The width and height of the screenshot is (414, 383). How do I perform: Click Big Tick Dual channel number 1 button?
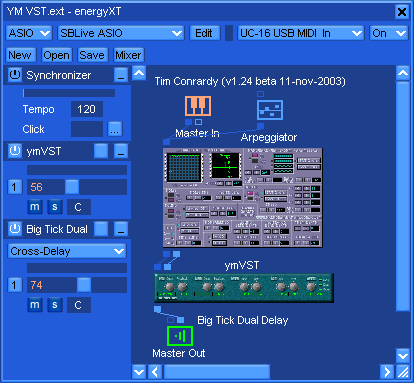coord(15,285)
